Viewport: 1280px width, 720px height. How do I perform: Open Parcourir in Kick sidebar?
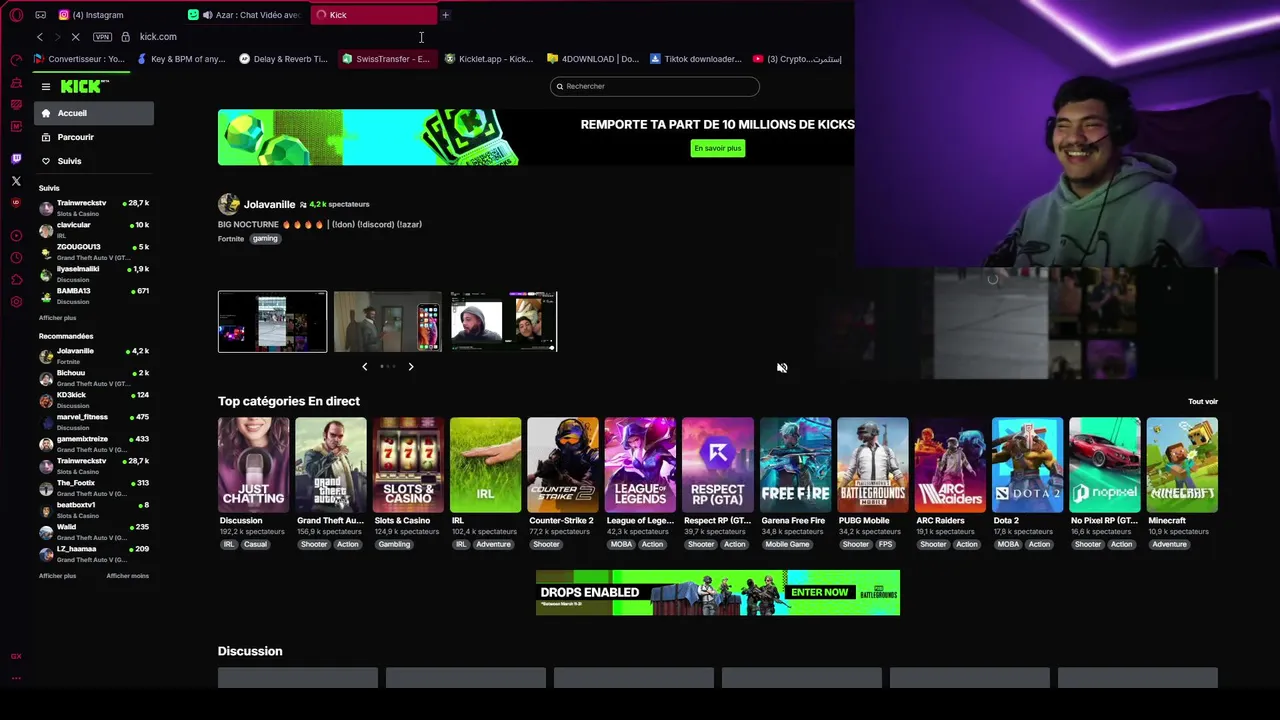tap(94, 137)
